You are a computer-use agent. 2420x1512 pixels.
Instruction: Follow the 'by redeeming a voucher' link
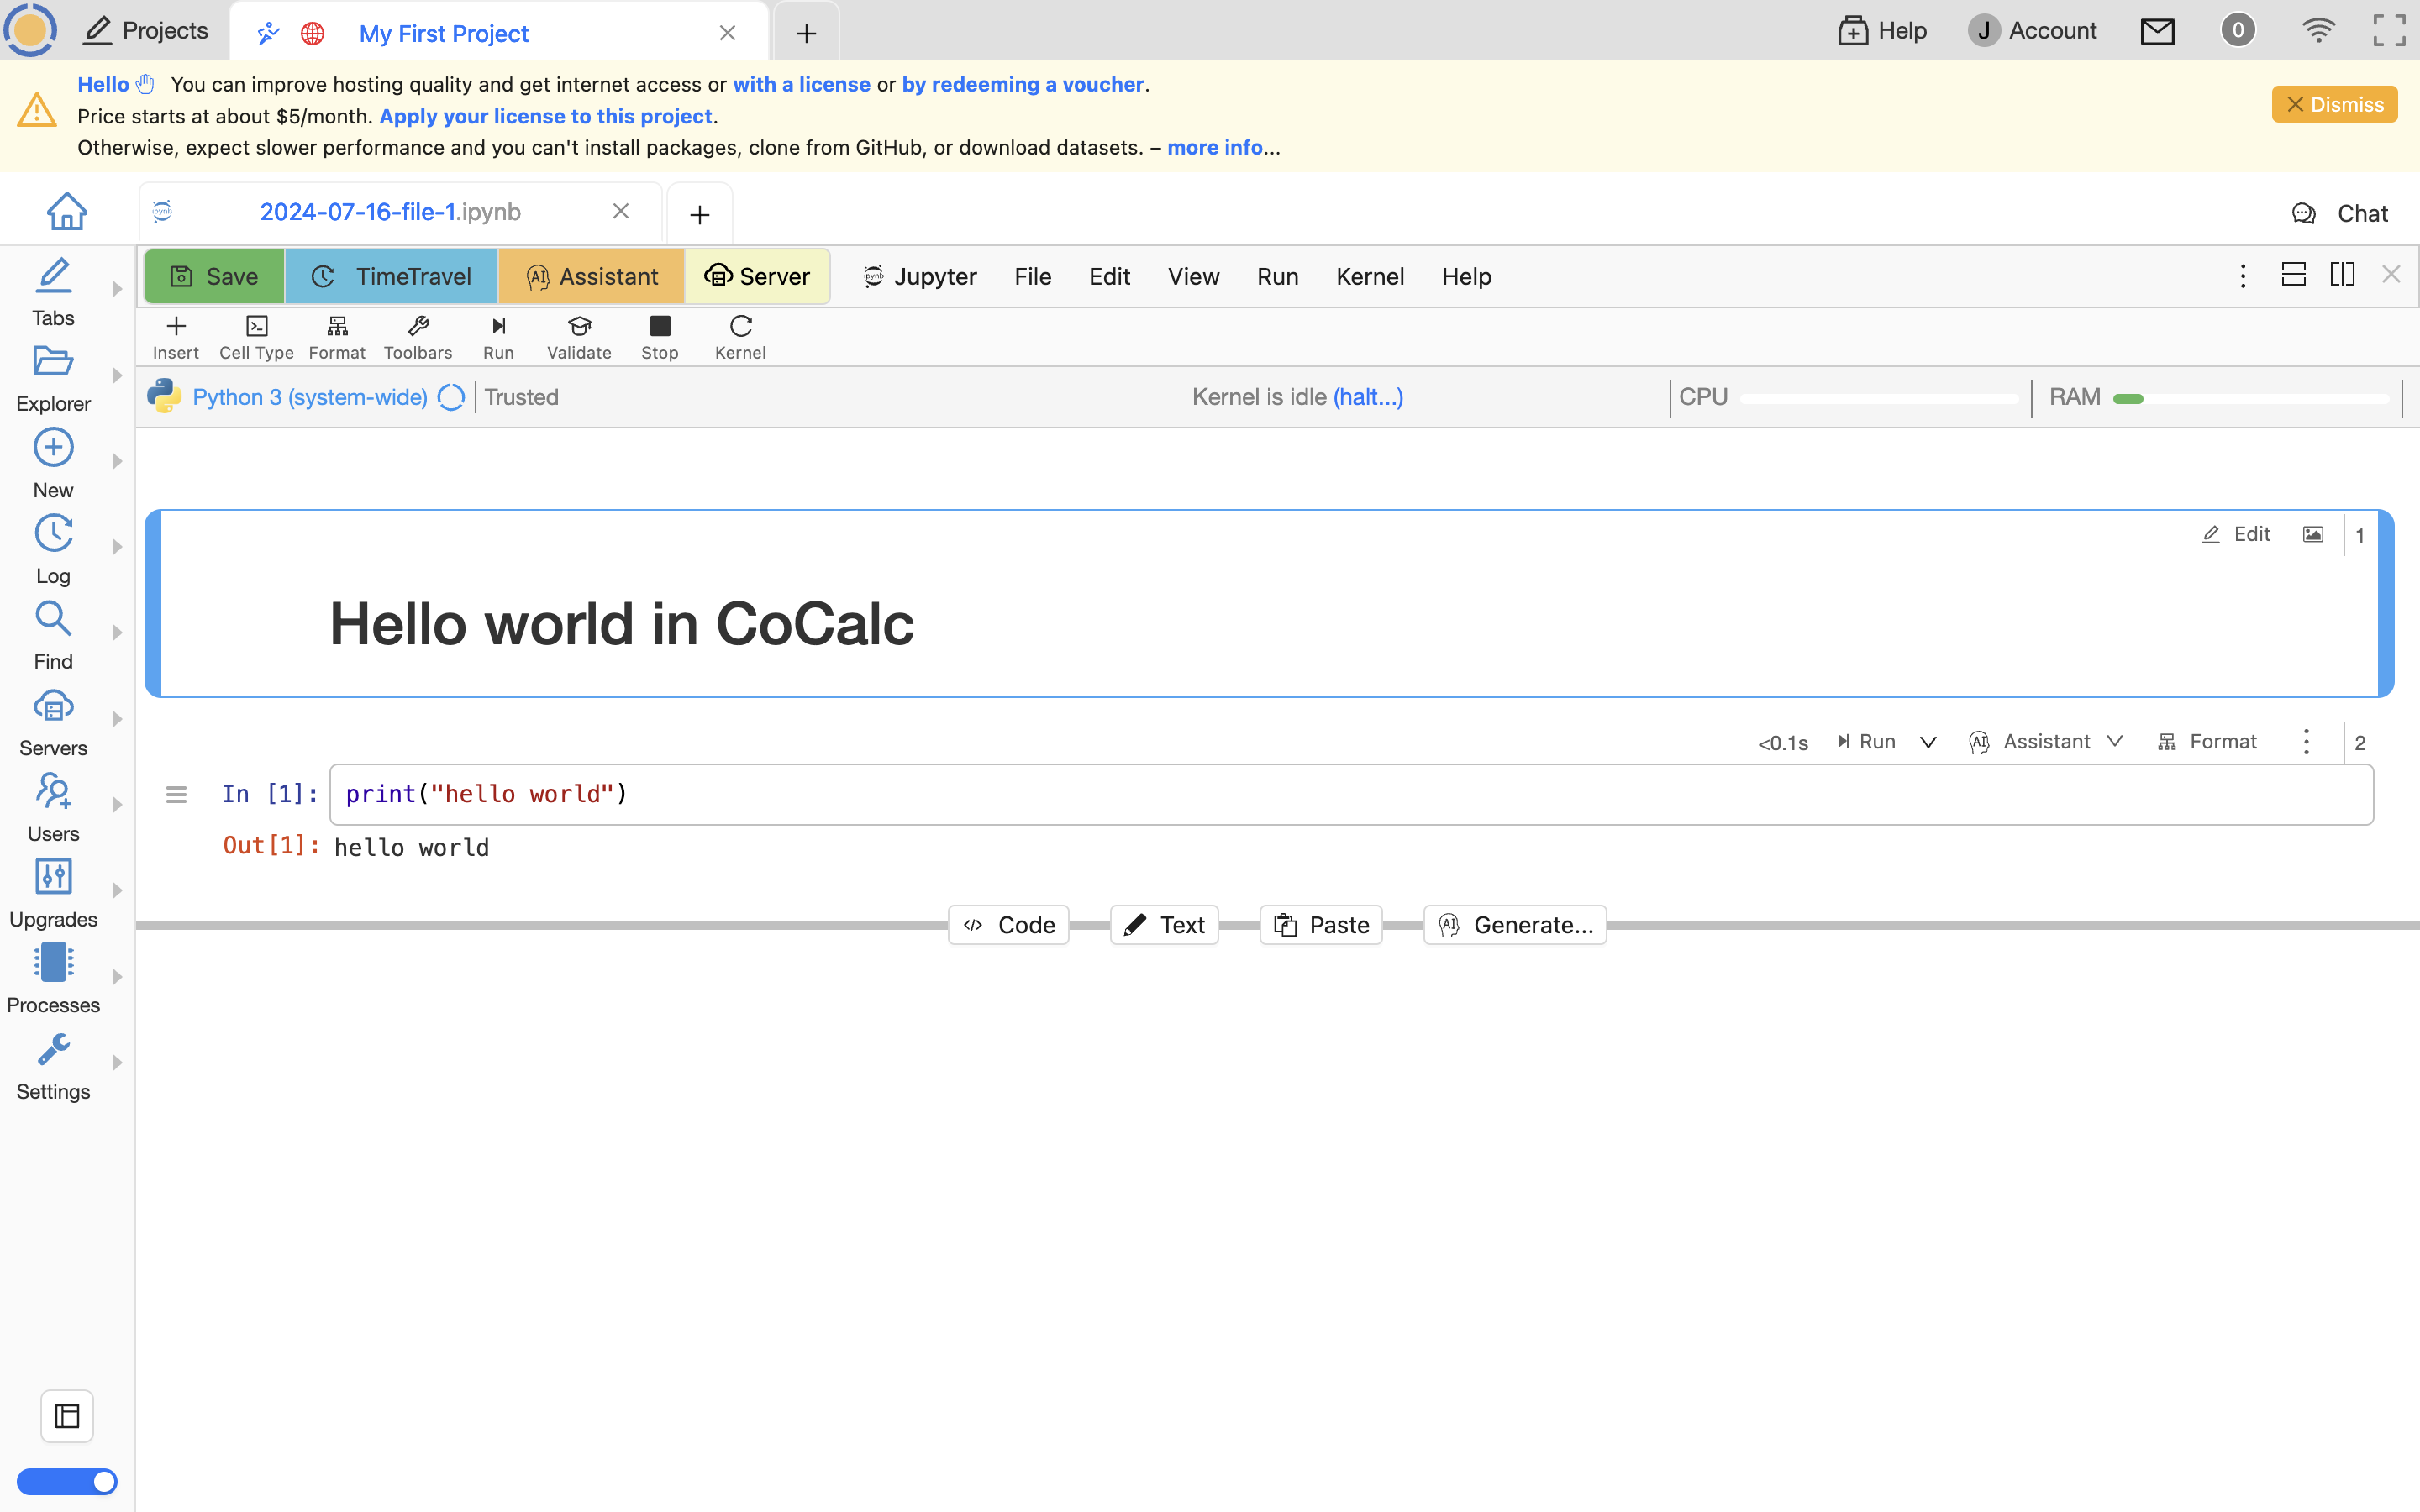click(x=1022, y=84)
